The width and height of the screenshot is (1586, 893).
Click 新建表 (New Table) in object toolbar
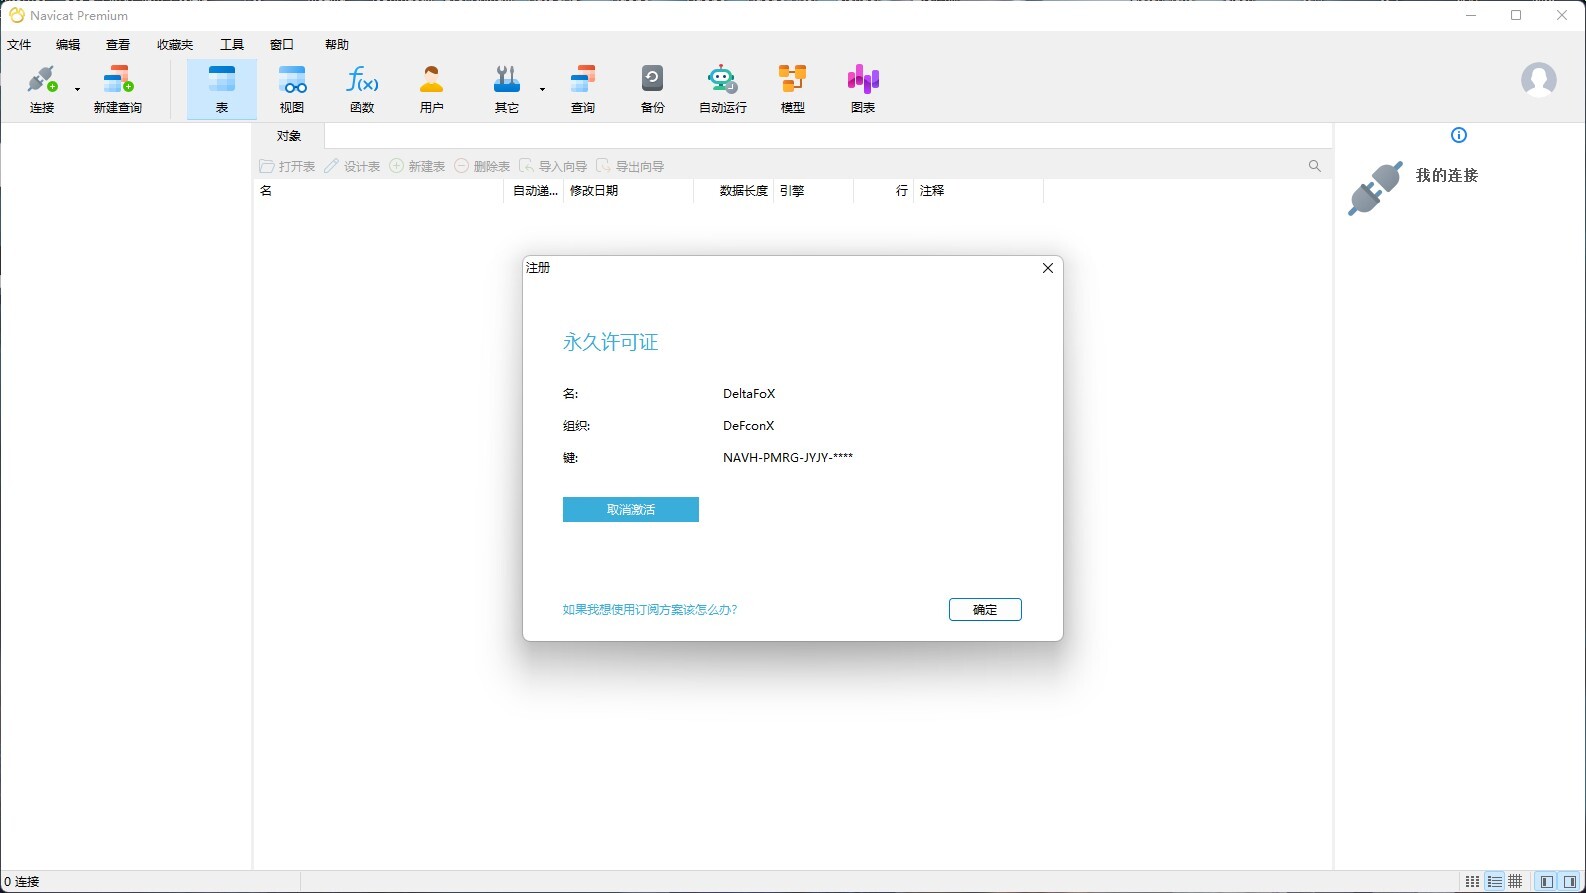tap(417, 166)
